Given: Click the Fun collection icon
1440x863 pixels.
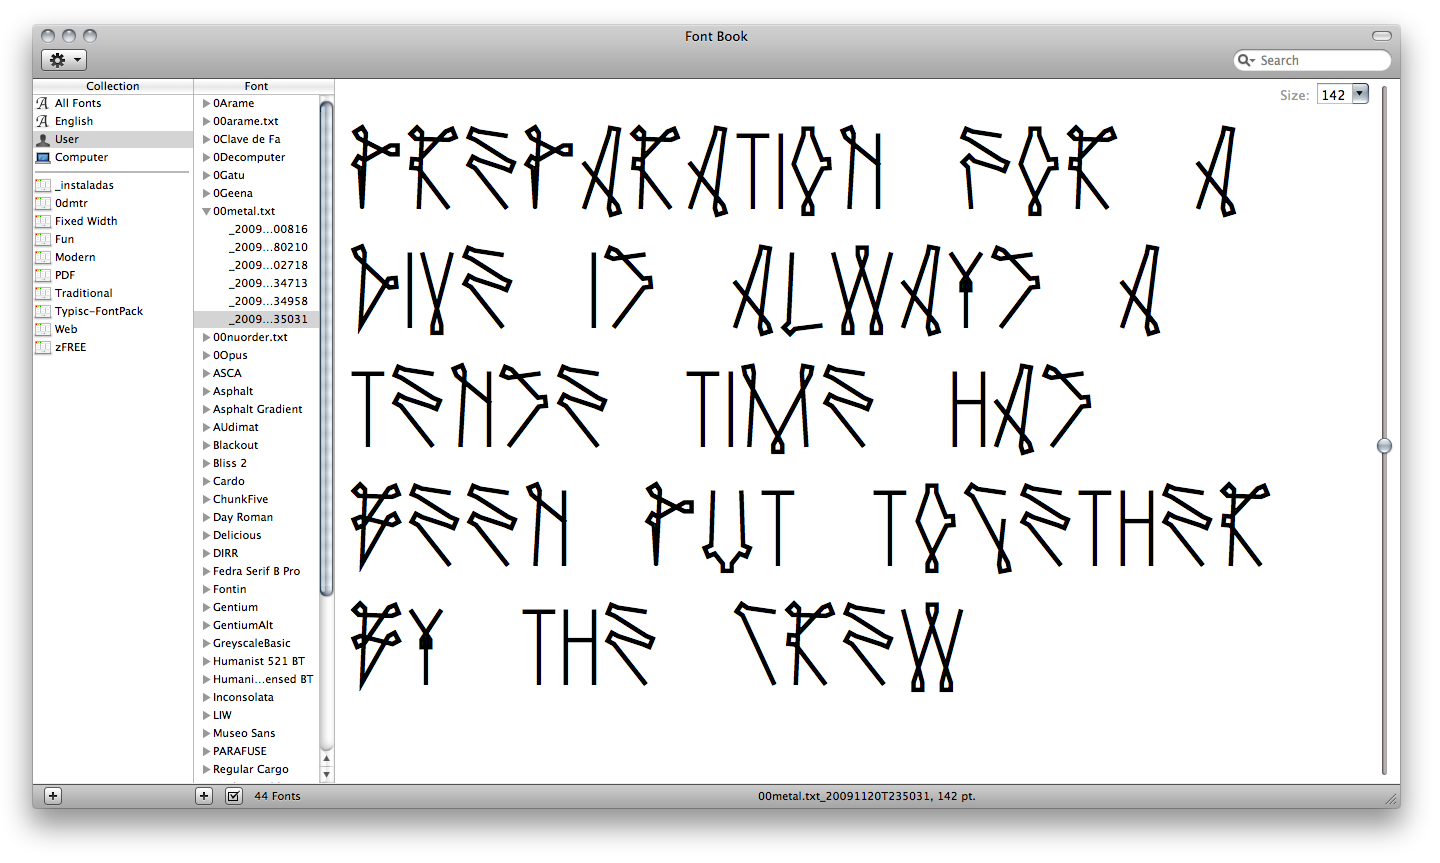Looking at the screenshot, I should pos(42,239).
